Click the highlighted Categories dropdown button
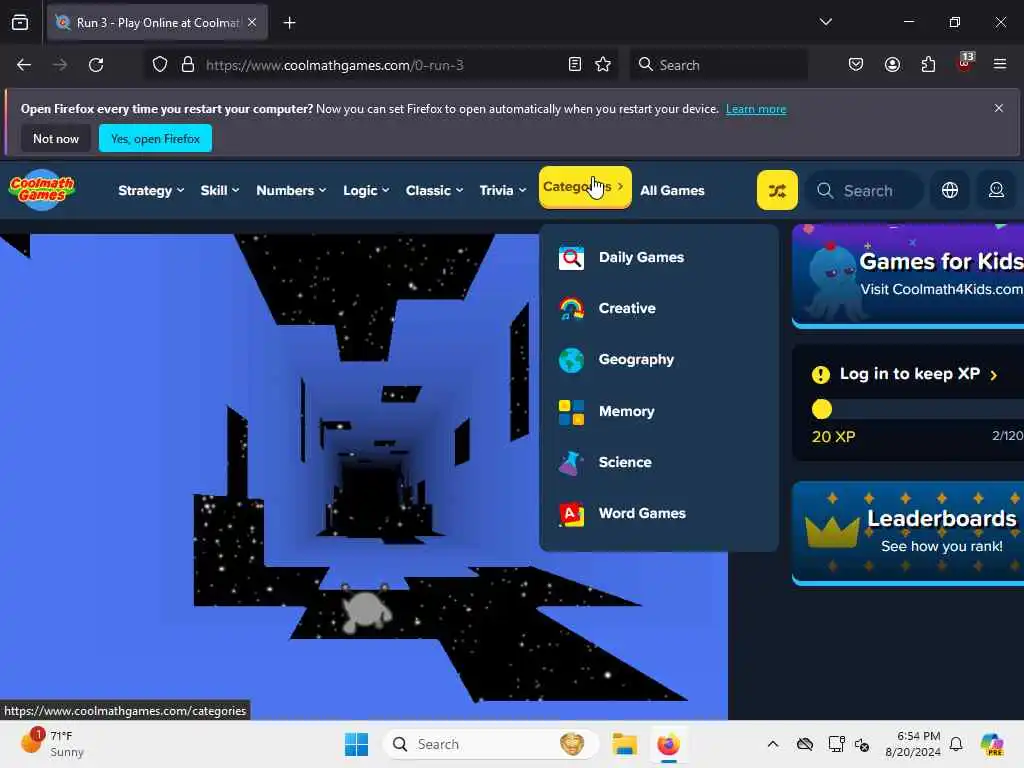This screenshot has height=768, width=1024. tap(584, 187)
